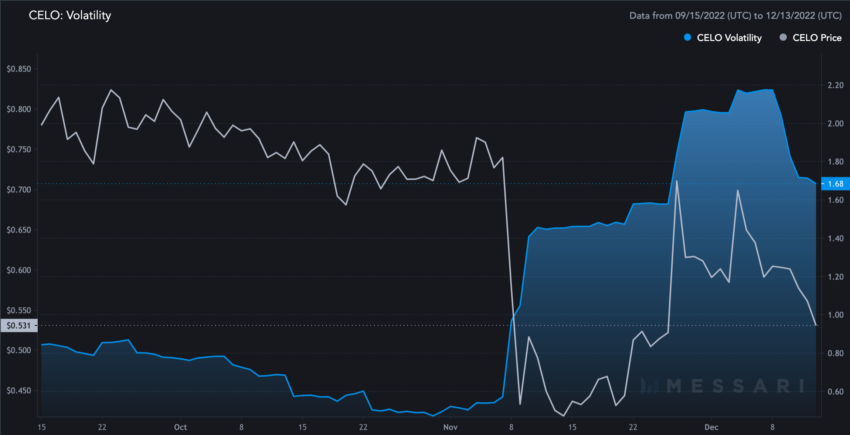Click the $0.650 price axis label
This screenshot has height=435, width=850.
[18, 230]
